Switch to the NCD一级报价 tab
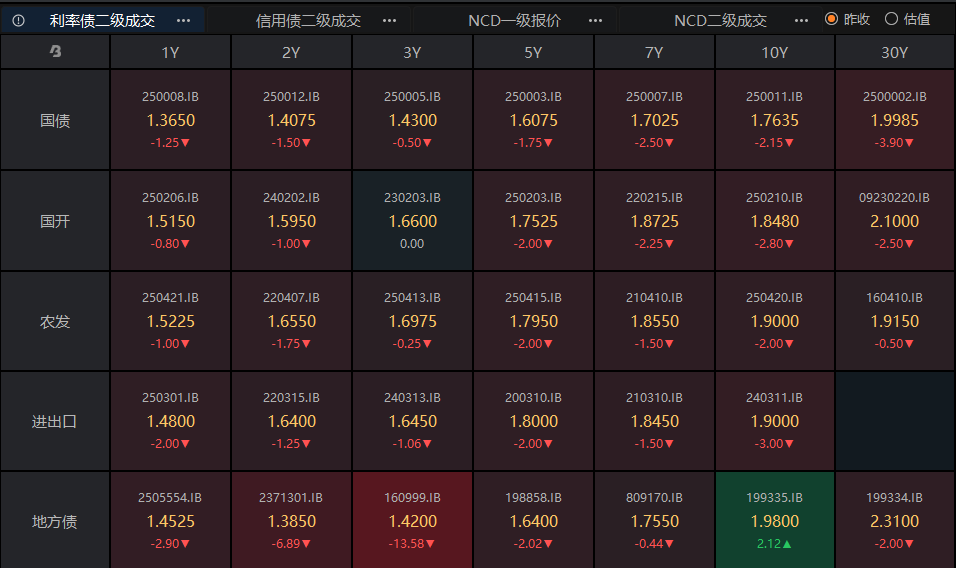This screenshot has height=568, width=956. click(x=515, y=20)
